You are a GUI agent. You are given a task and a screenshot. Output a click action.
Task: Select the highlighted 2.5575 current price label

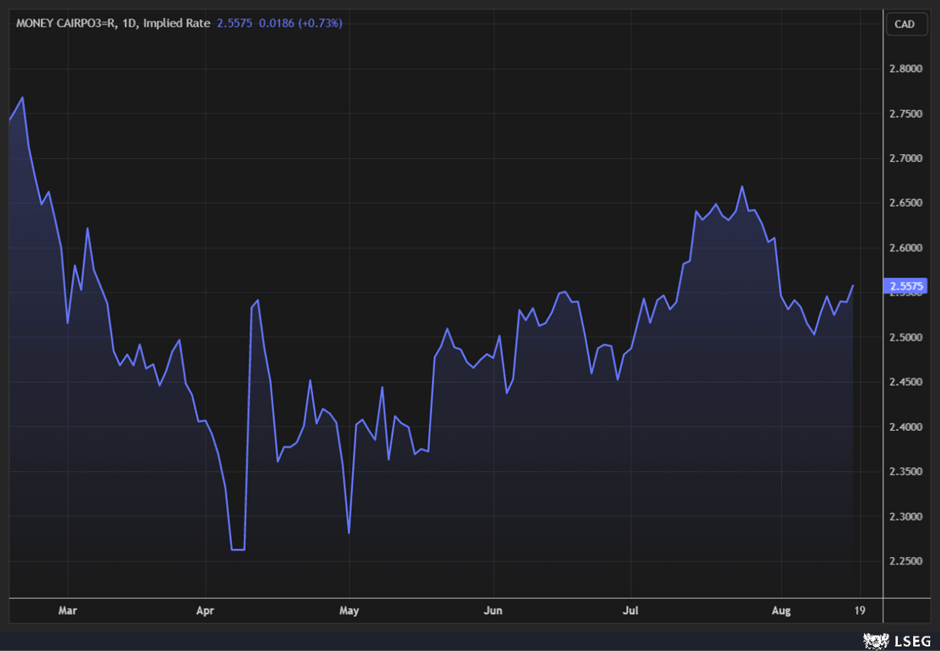(x=905, y=286)
